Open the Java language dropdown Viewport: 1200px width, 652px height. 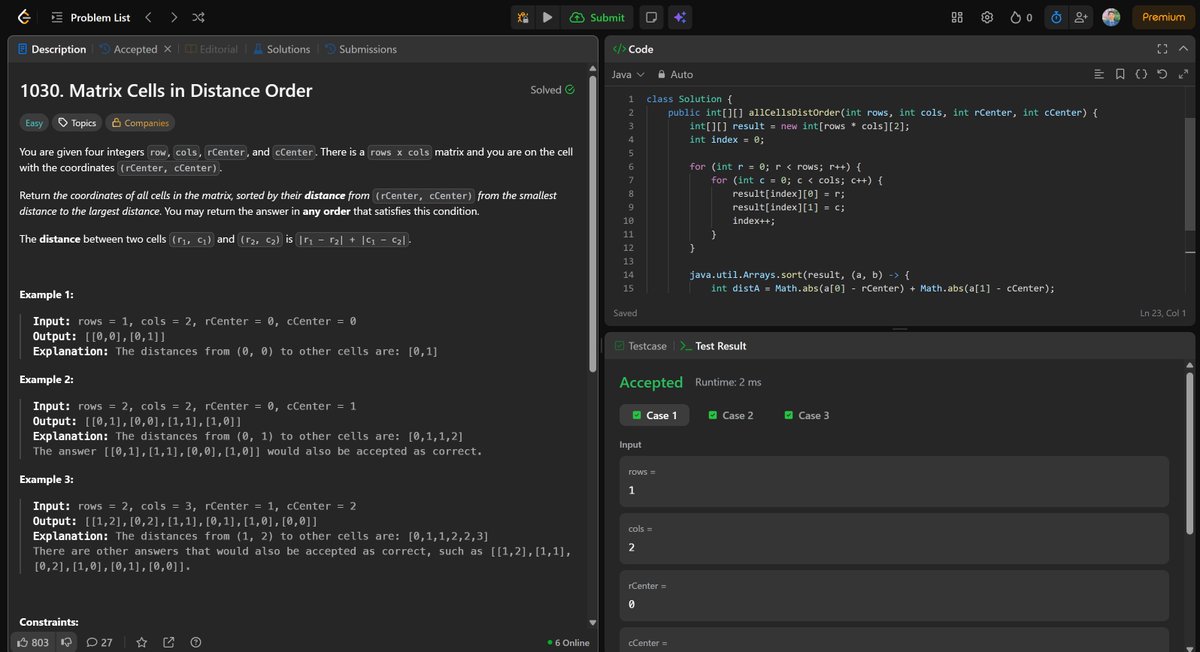[627, 74]
